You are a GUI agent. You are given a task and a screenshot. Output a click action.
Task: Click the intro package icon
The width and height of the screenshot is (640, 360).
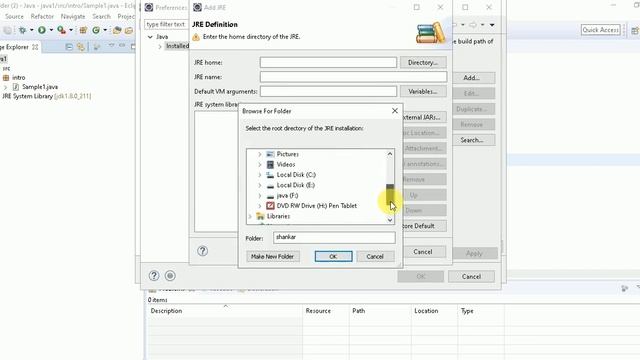6,78
